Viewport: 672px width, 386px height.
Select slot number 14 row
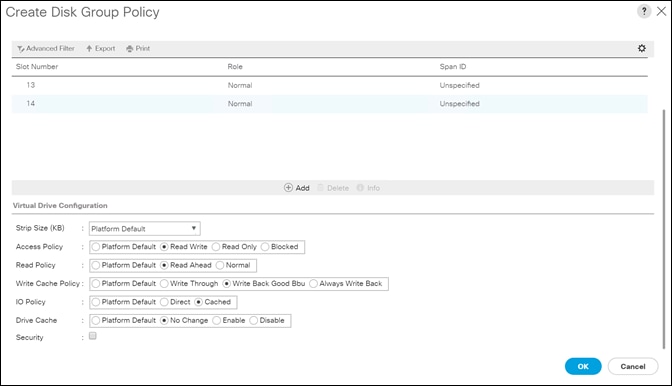[330, 104]
